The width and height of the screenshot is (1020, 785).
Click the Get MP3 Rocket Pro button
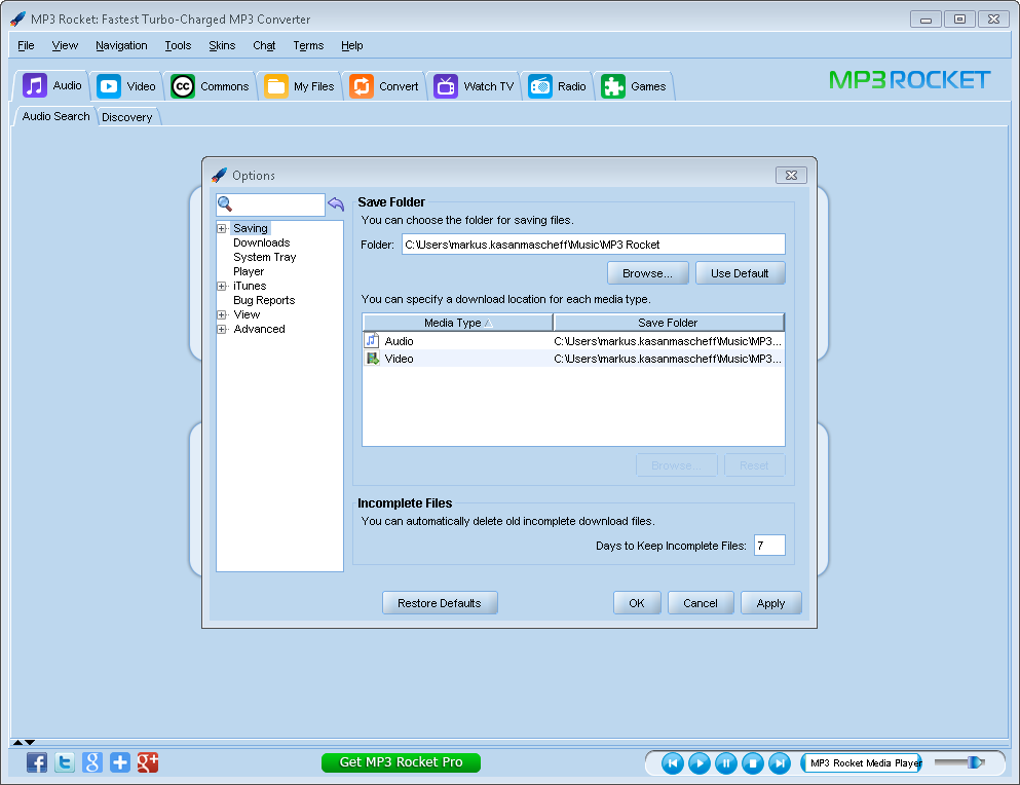tap(401, 762)
